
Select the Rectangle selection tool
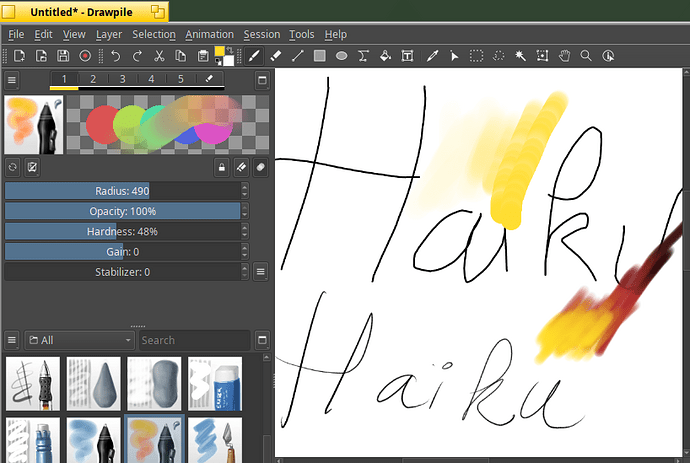476,56
